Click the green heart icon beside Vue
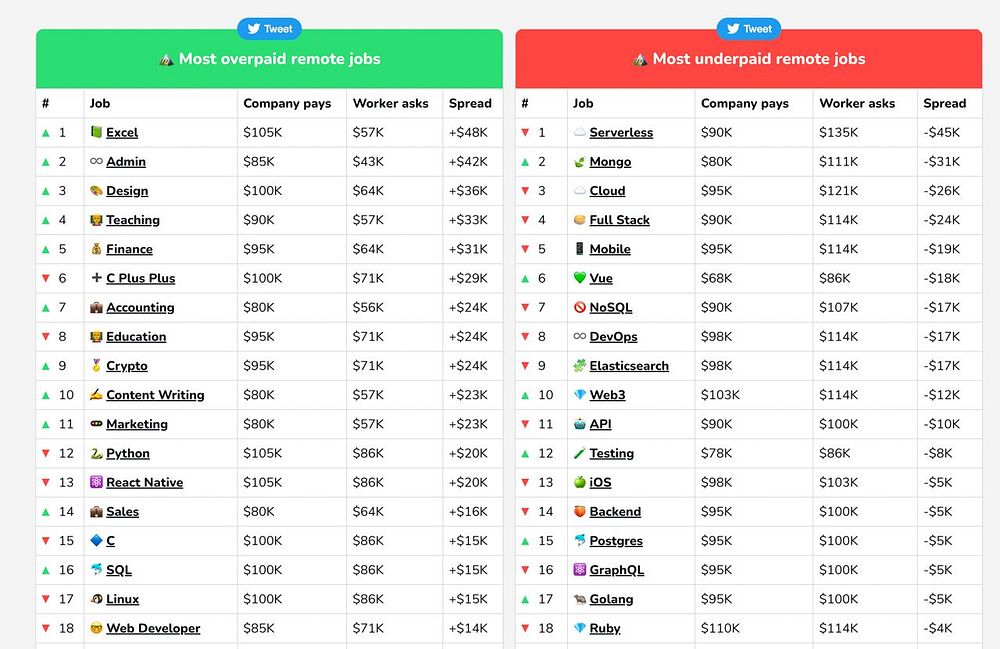Image resolution: width=1000 pixels, height=649 pixels. (579, 278)
